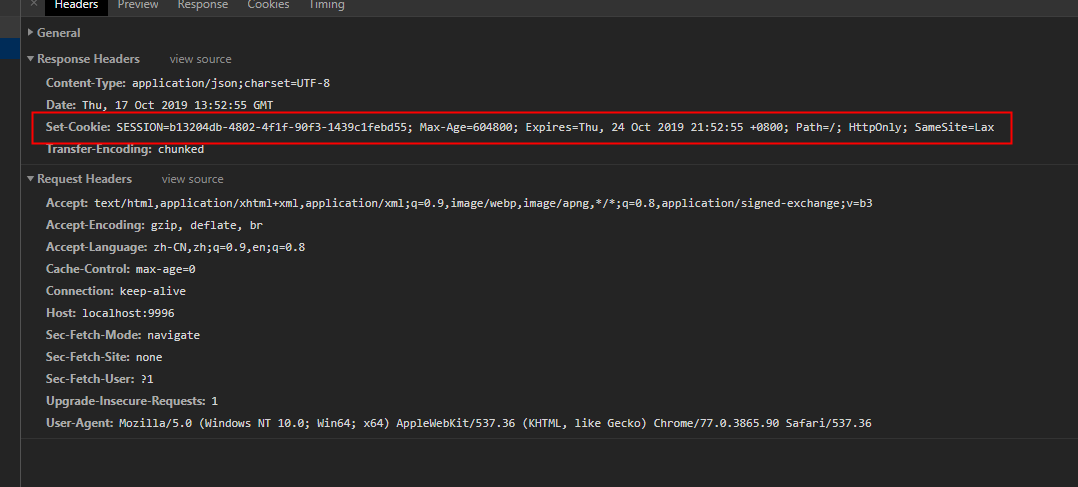Switch to the Preview tab
The width and height of the screenshot is (1078, 487).
tap(138, 5)
